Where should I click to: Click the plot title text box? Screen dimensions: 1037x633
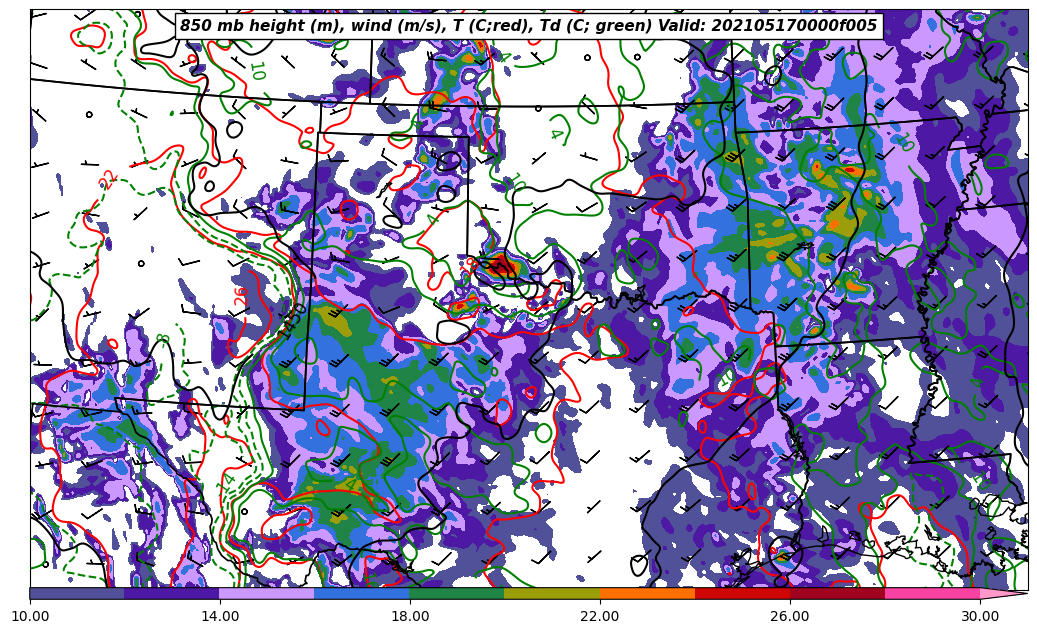[x=528, y=26]
